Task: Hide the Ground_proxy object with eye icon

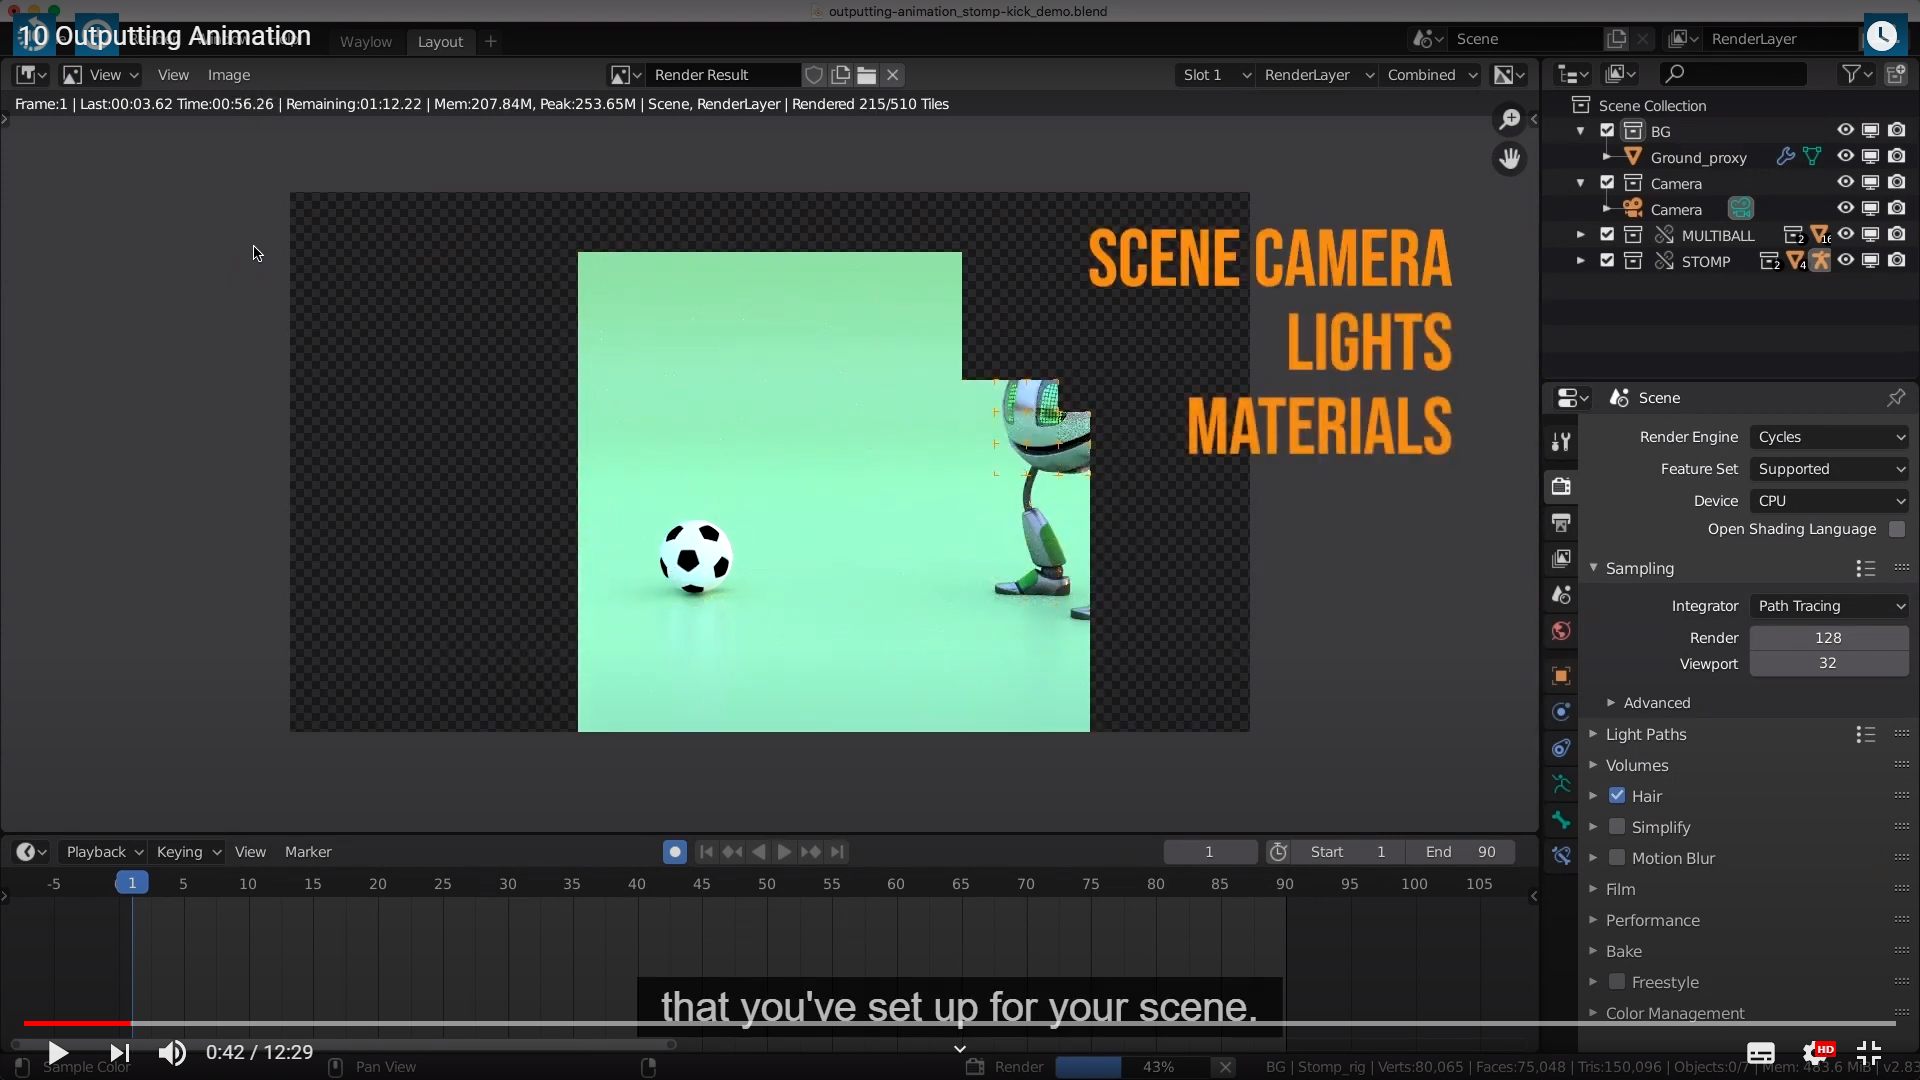Action: click(1845, 157)
